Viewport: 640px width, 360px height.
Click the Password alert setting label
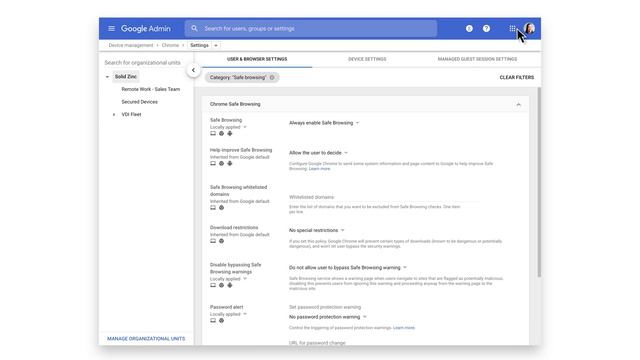coord(227,307)
